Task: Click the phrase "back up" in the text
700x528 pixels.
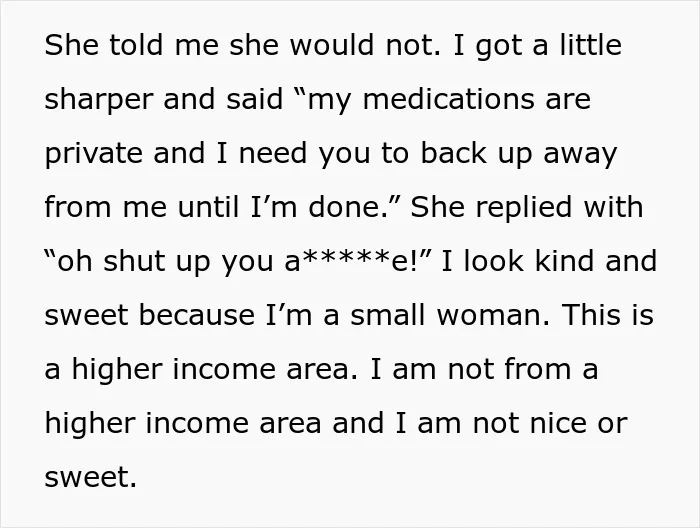Action: tap(476, 154)
